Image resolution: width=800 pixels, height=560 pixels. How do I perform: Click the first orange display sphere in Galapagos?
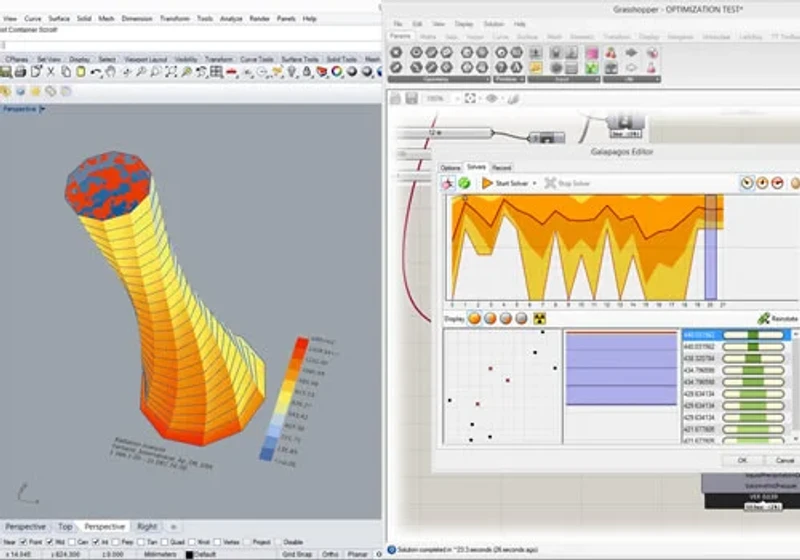coord(474,319)
